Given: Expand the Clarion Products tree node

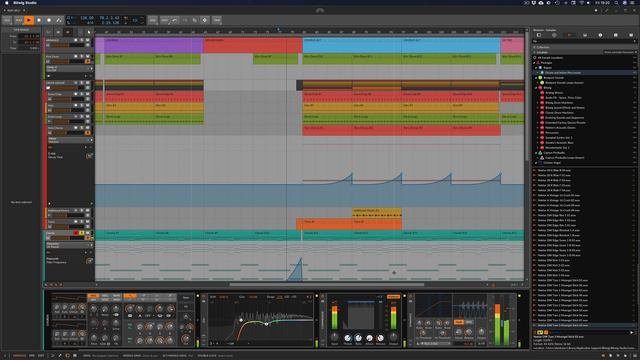Looking at the screenshot, I should (x=536, y=153).
